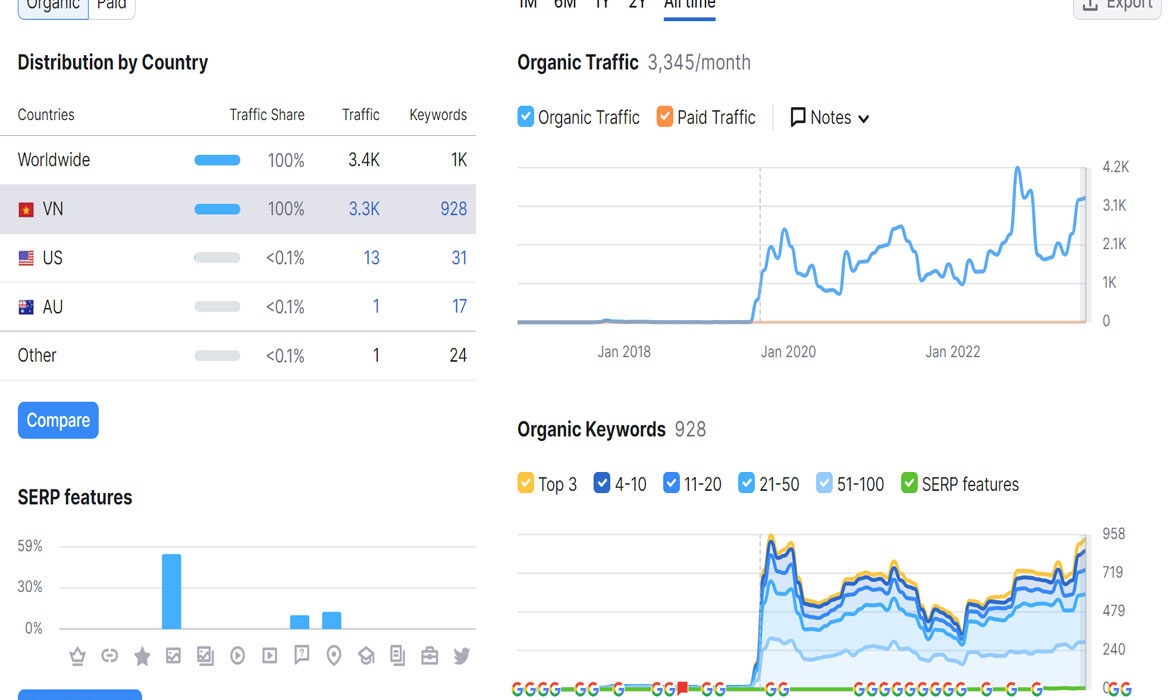Toggle the 21-50 positions checkbox
This screenshot has height=700, width=1170.
(x=746, y=483)
